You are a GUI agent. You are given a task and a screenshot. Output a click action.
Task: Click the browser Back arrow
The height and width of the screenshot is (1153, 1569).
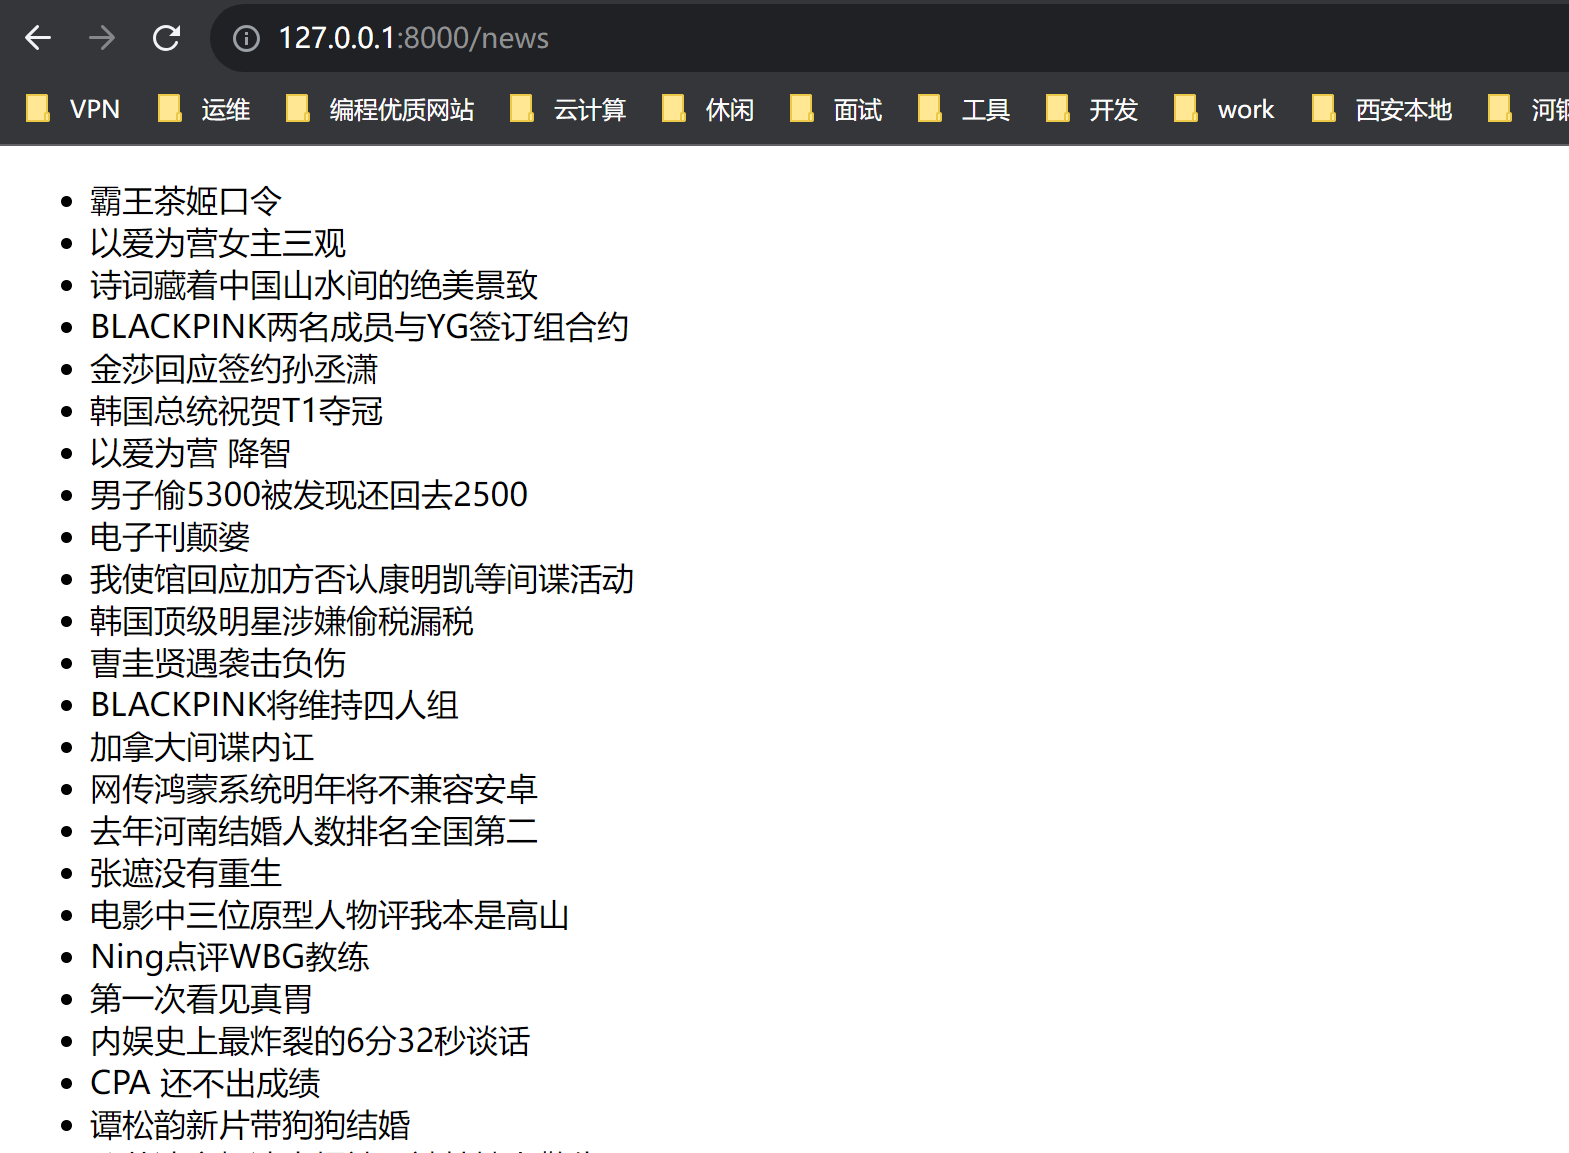click(x=38, y=38)
